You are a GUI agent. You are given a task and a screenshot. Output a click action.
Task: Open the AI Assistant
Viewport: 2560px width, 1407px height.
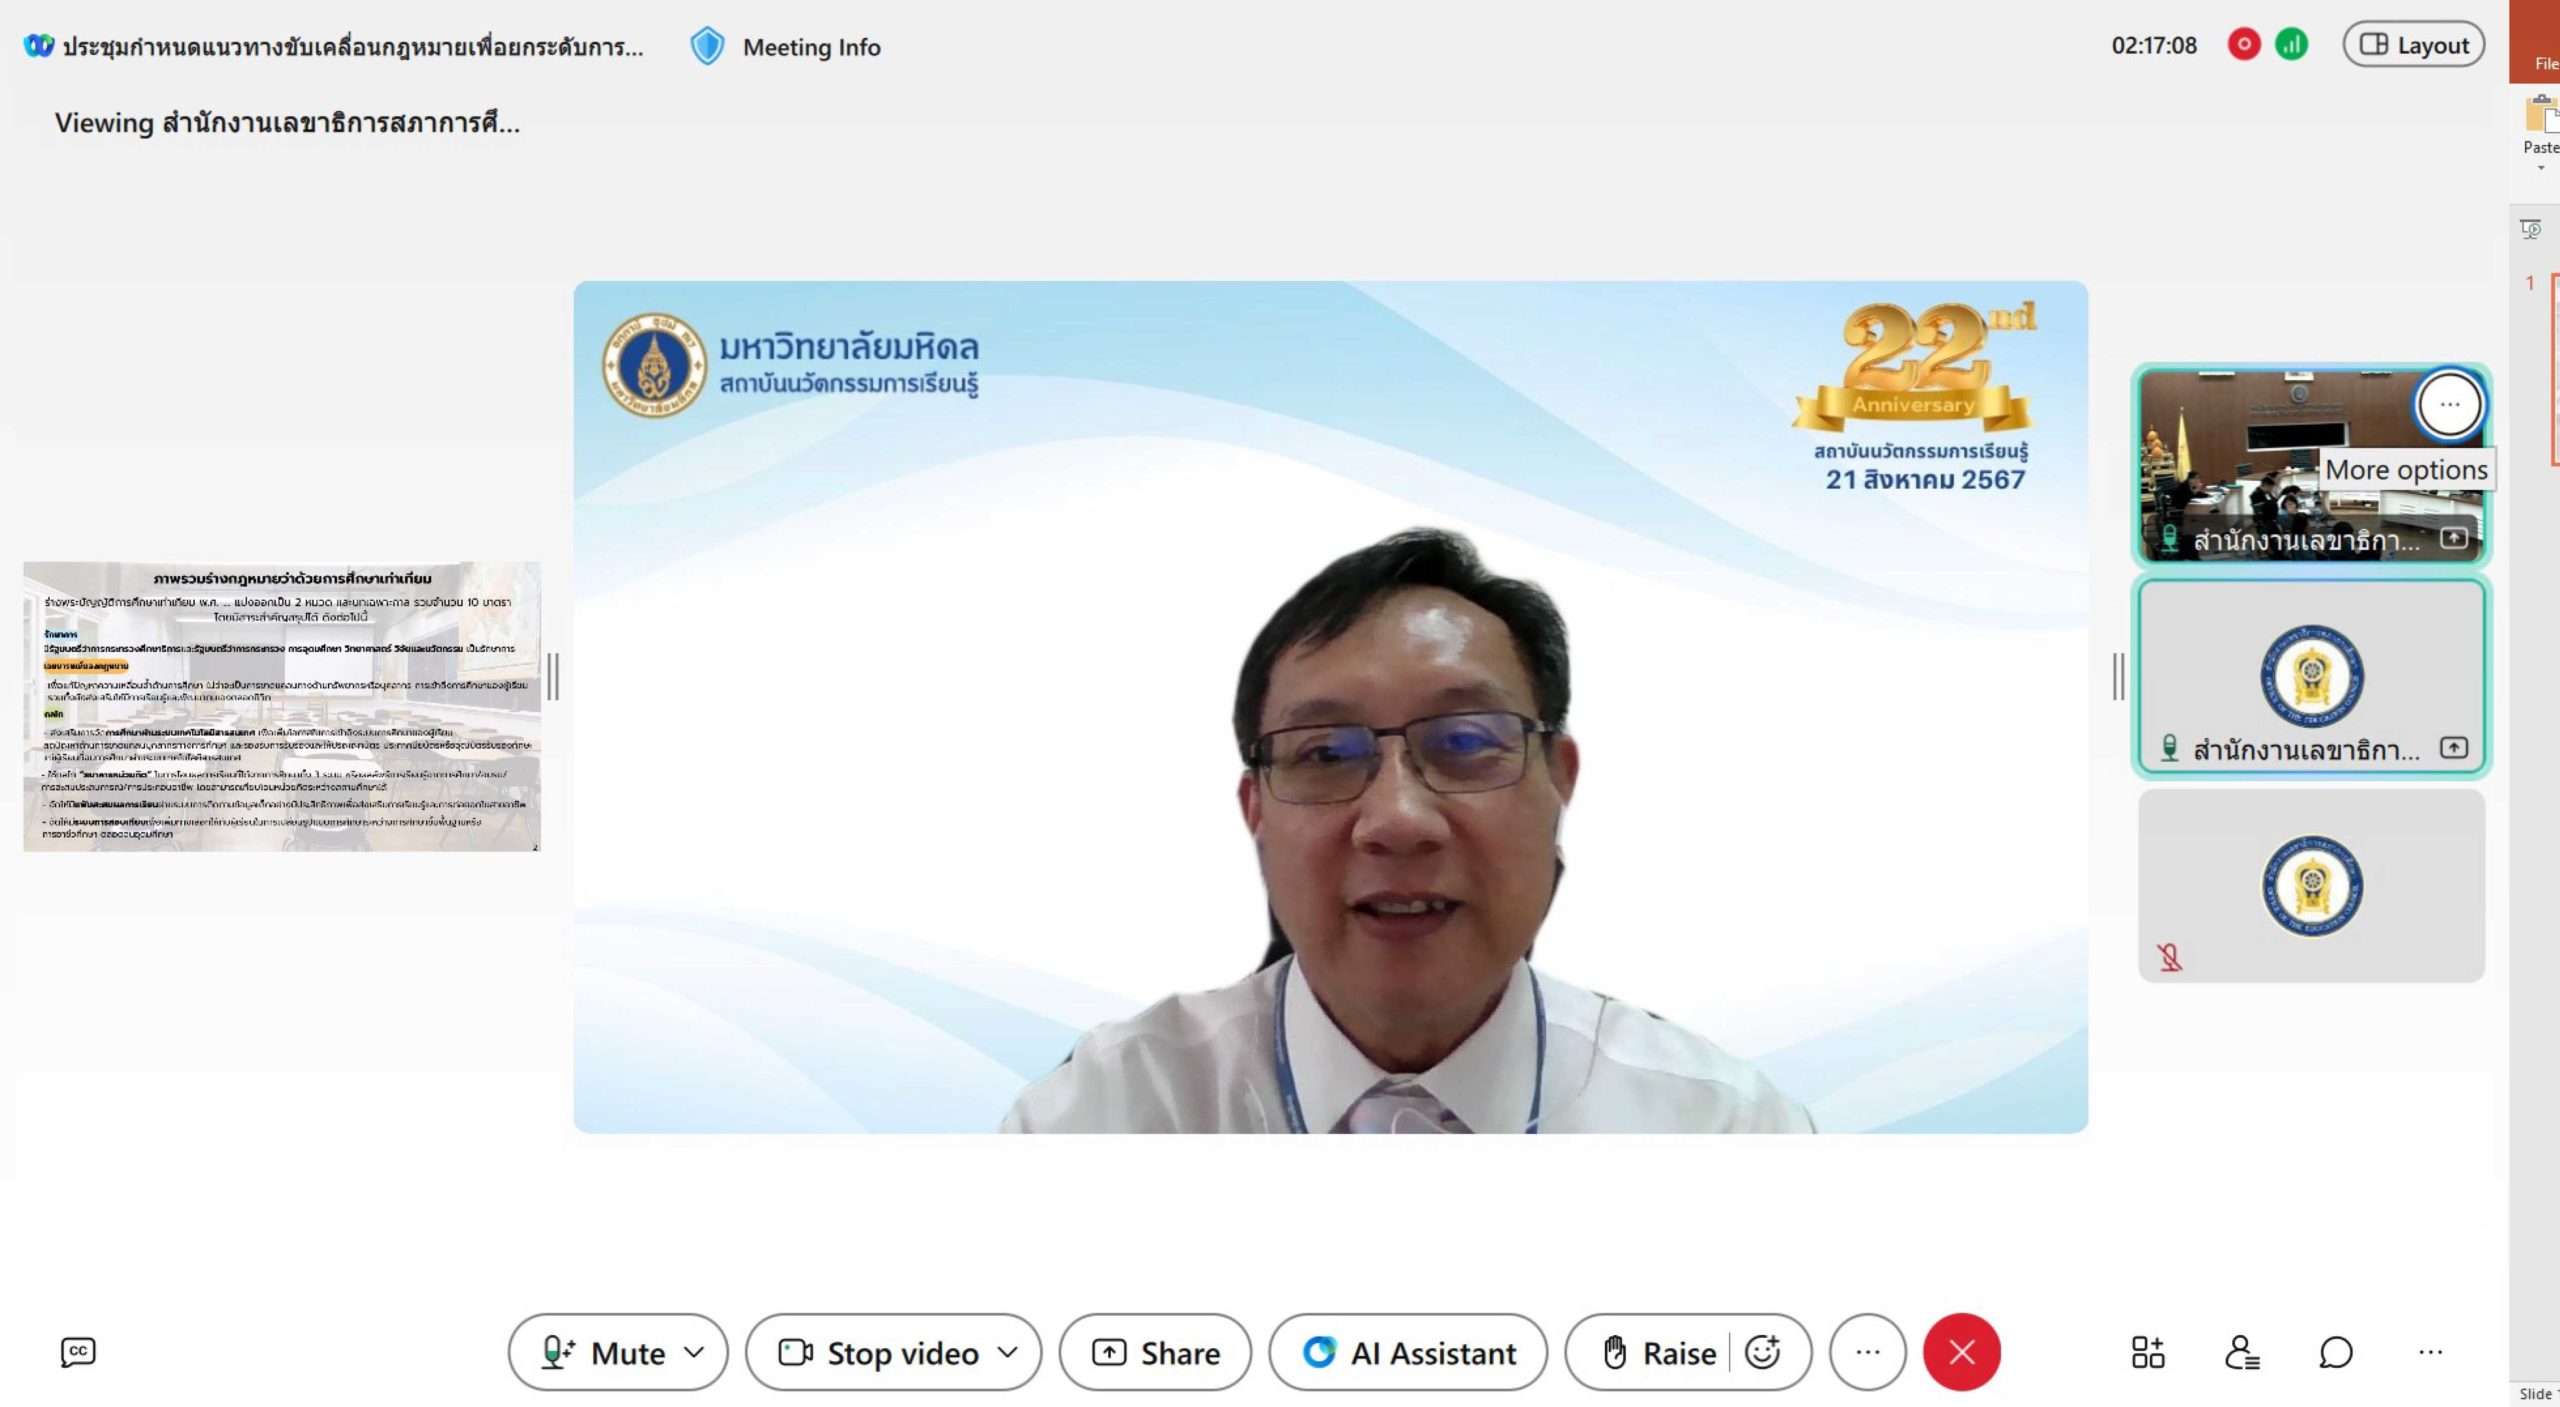[x=1408, y=1352]
